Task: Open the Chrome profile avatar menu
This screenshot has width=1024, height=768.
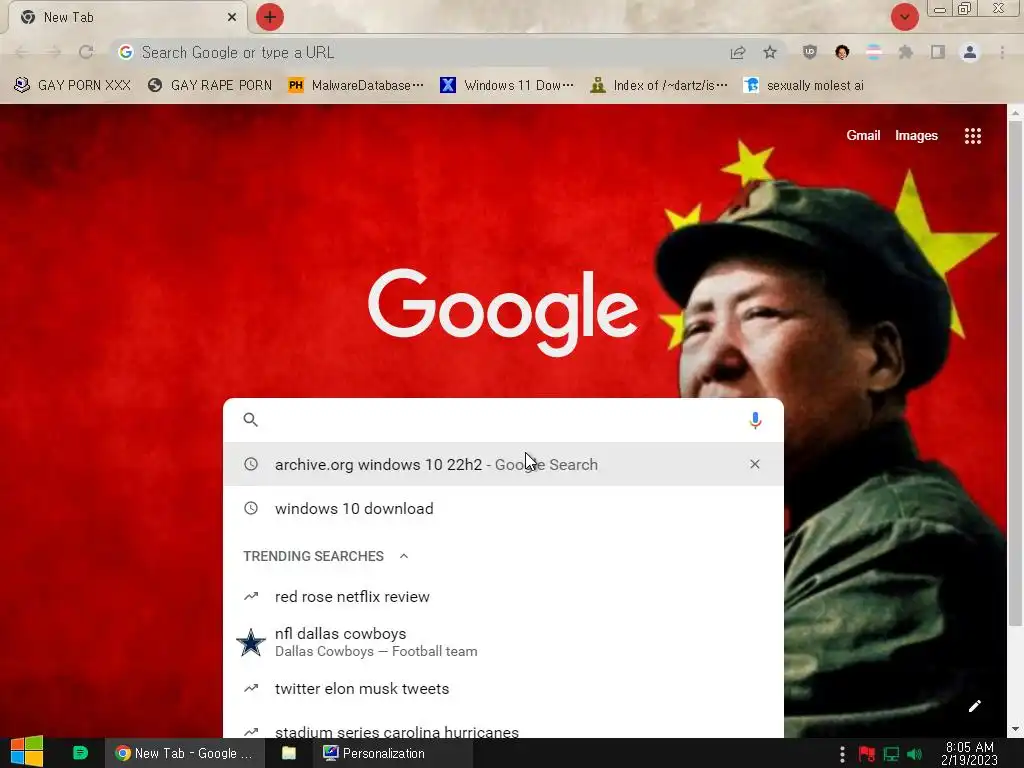Action: point(970,52)
